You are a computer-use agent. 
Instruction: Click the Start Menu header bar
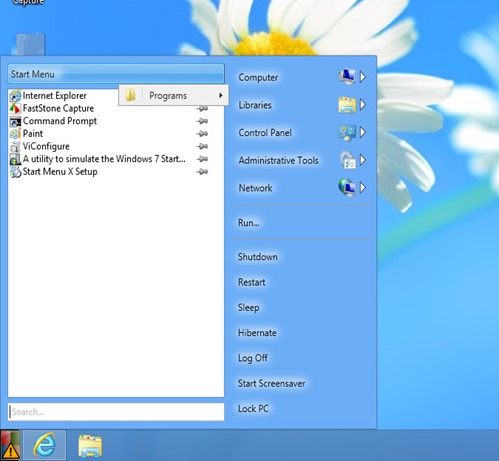[x=116, y=74]
